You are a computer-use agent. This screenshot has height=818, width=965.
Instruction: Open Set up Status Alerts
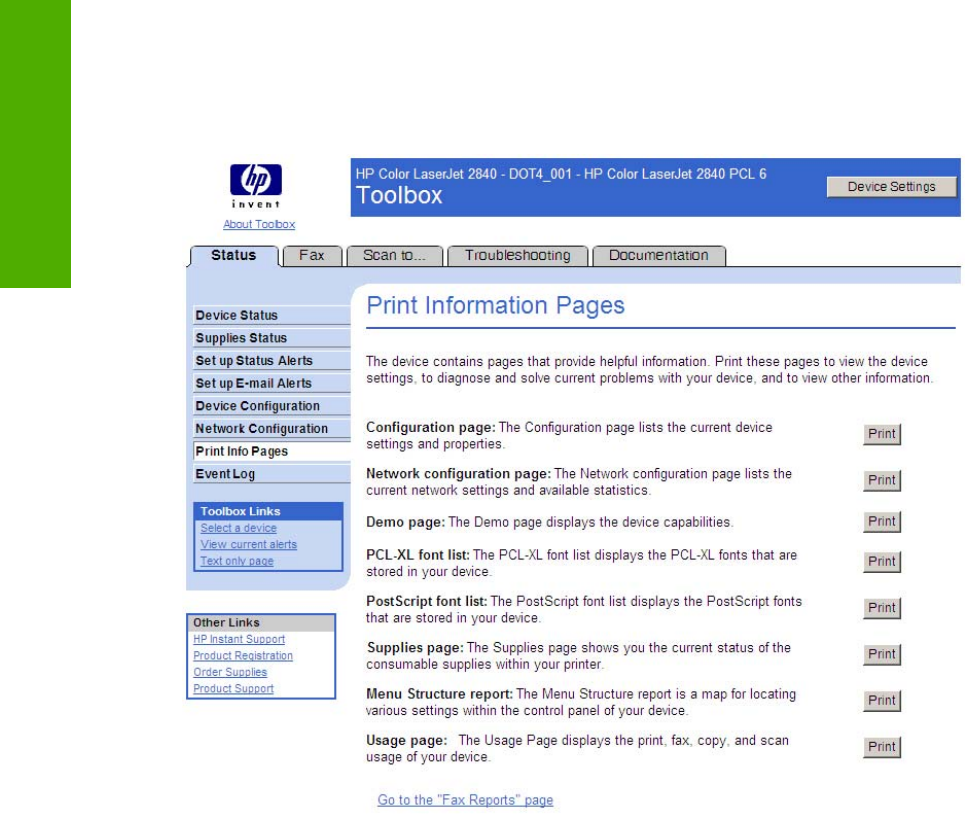pyautogui.click(x=271, y=361)
